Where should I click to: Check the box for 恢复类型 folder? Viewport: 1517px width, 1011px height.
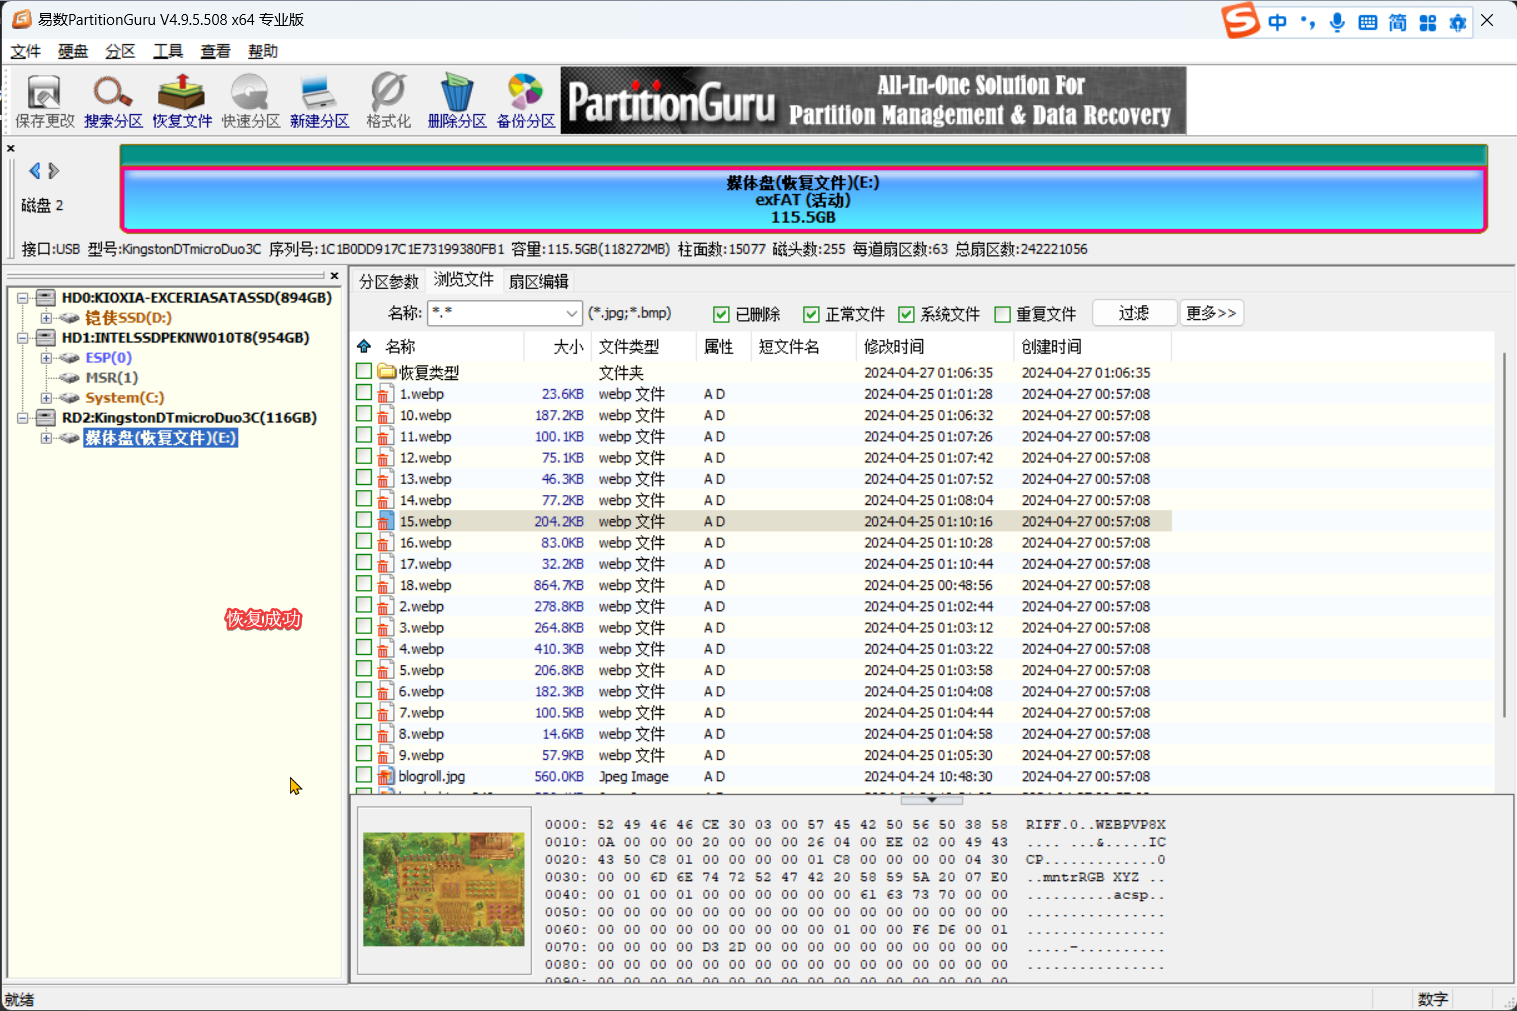tap(364, 371)
